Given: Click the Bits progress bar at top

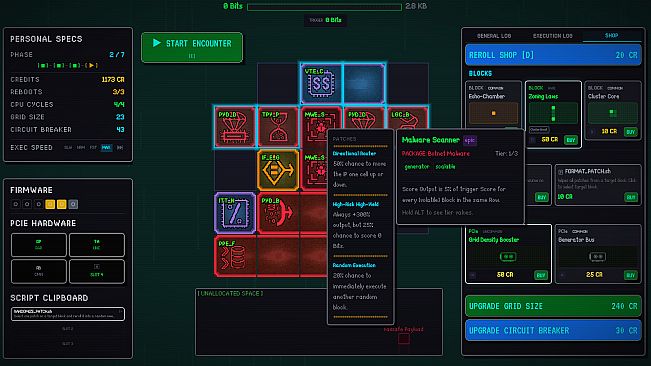Looking at the screenshot, I should 324,7.
